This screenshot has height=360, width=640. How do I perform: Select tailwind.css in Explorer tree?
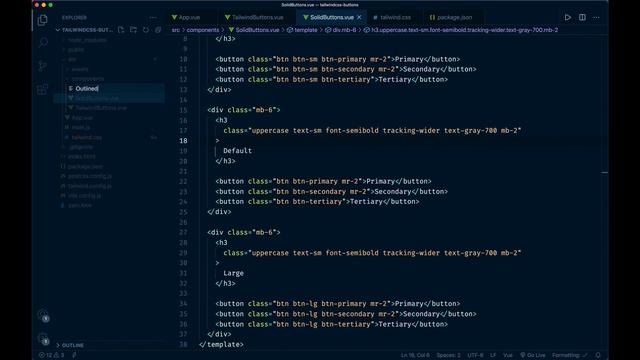pos(87,138)
